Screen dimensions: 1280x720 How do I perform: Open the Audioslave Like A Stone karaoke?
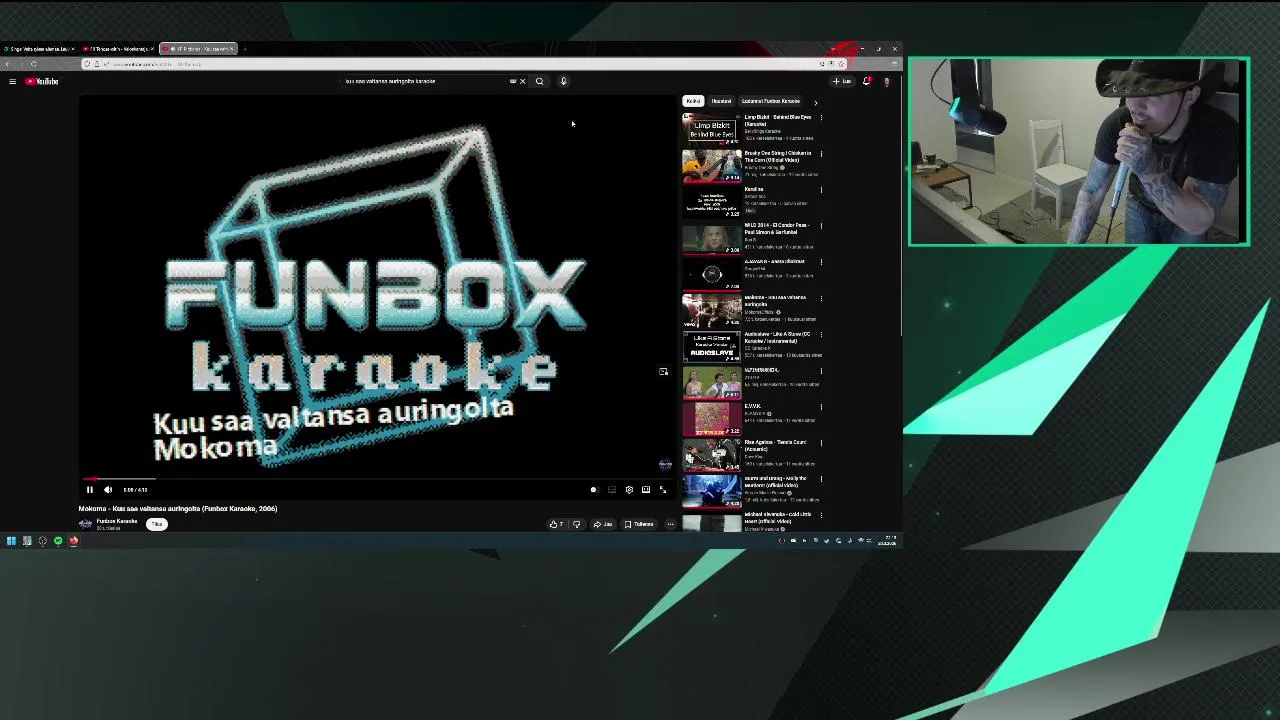(711, 346)
